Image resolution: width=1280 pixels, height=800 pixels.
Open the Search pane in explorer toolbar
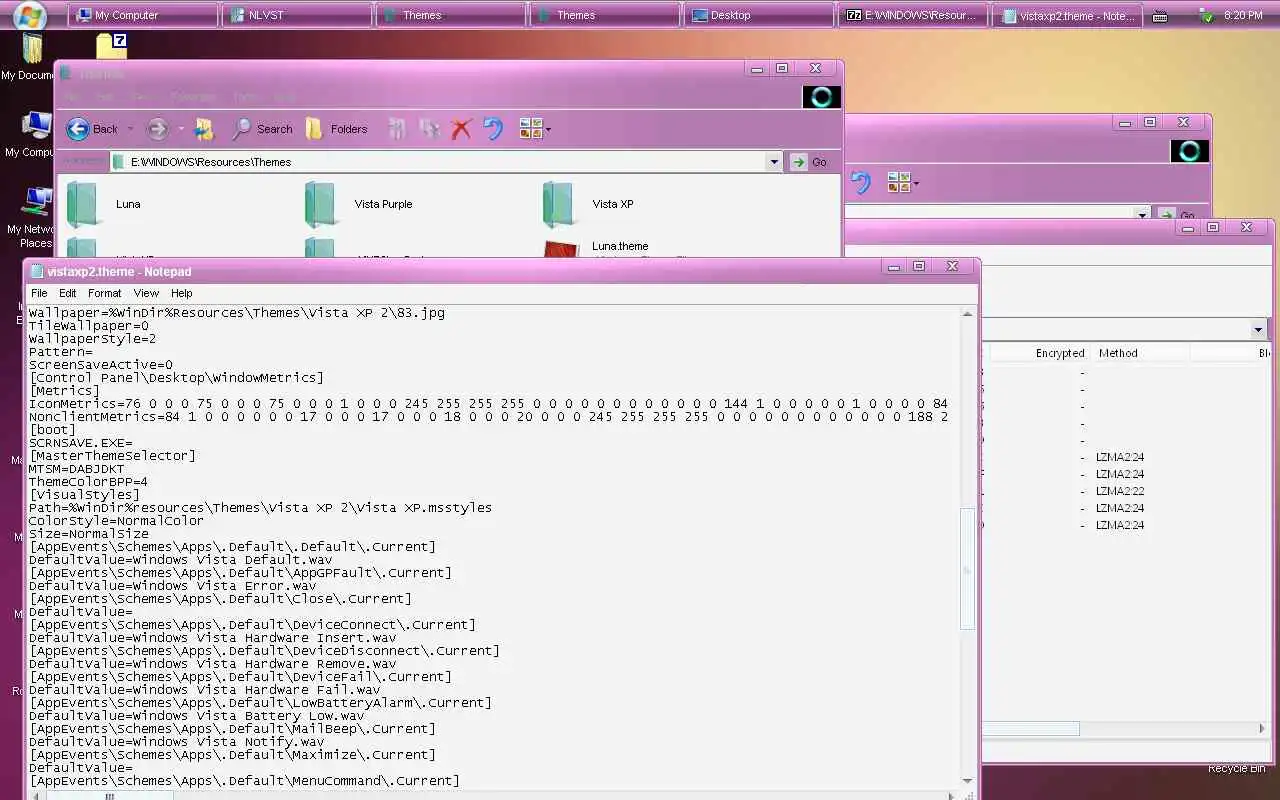[x=262, y=129]
